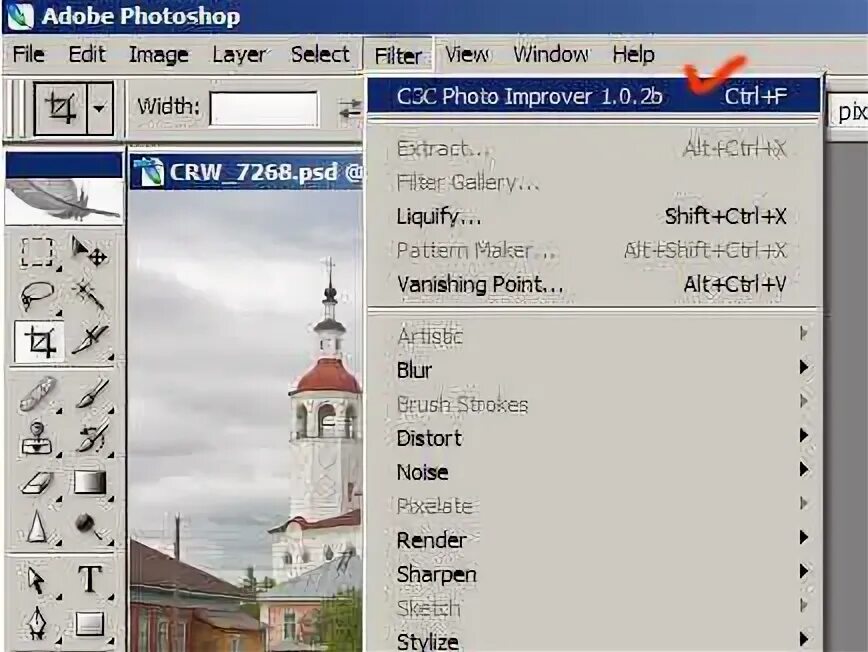This screenshot has height=652, width=868.
Task: Select the Slice tool
Action: [x=90, y=341]
